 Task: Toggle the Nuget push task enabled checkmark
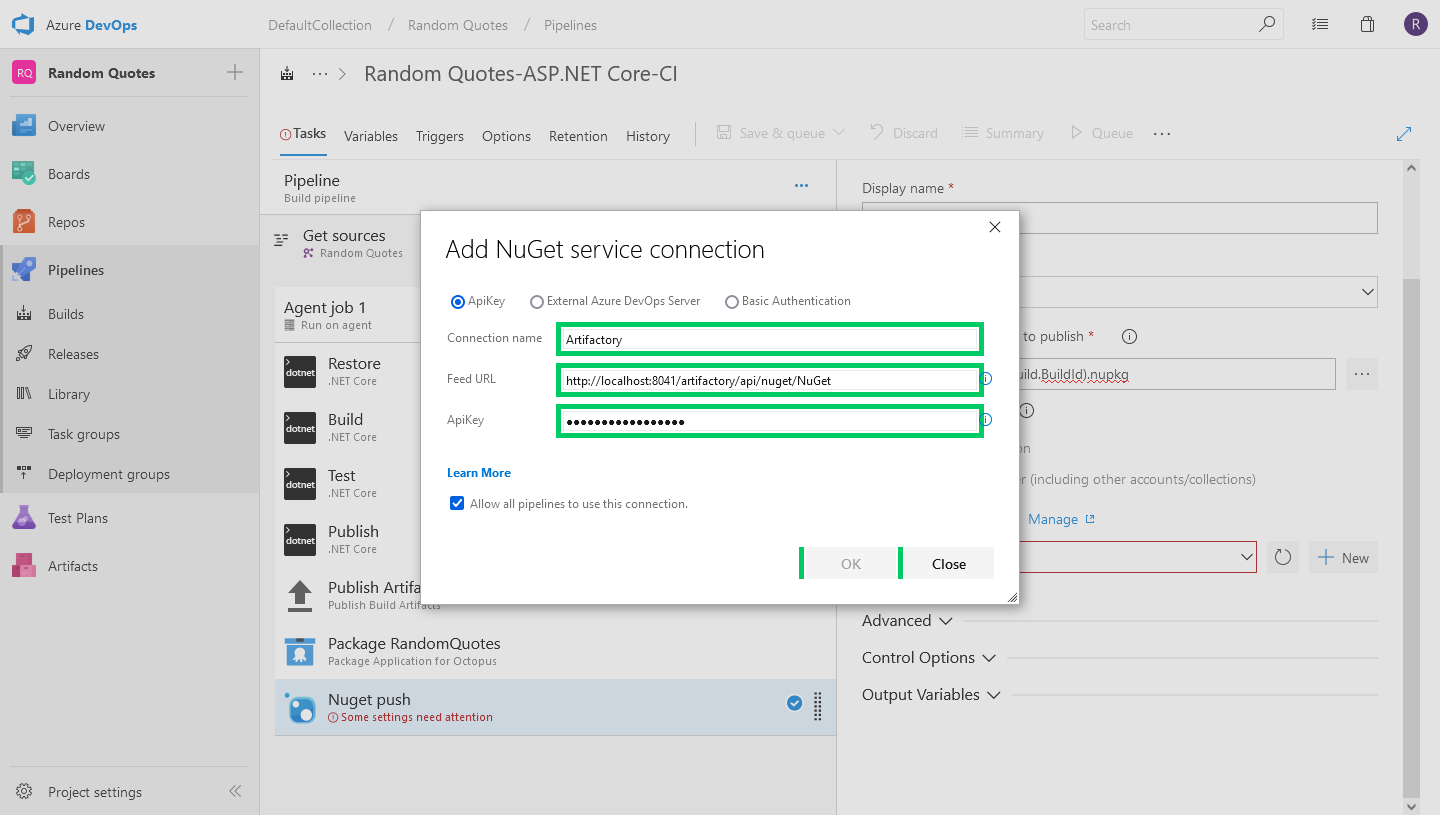click(794, 703)
